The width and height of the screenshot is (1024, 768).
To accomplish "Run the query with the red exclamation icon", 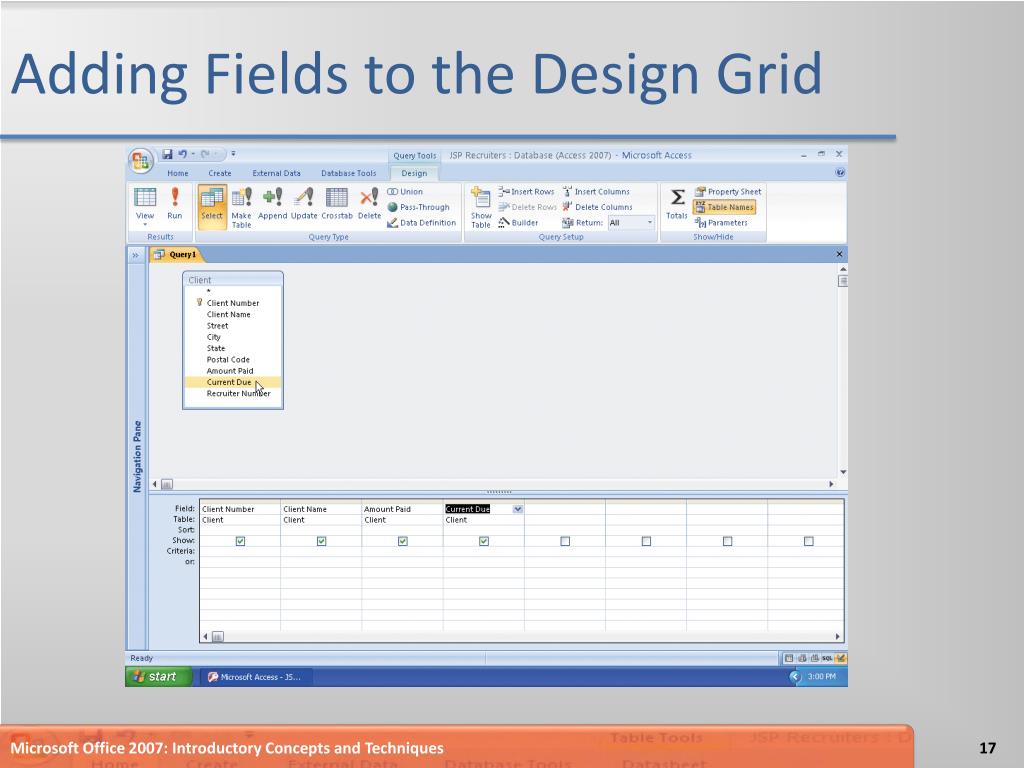I will pyautogui.click(x=174, y=204).
